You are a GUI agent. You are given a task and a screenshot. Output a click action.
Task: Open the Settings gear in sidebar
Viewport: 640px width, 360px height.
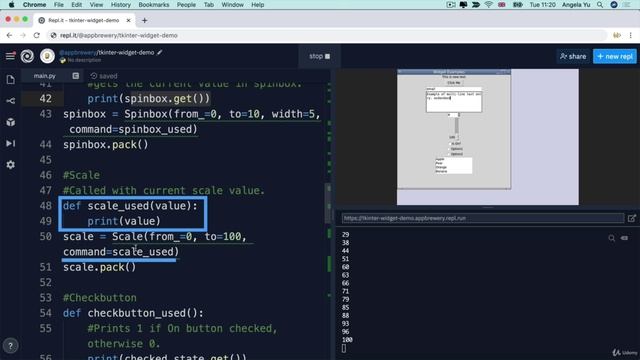[x=11, y=164]
